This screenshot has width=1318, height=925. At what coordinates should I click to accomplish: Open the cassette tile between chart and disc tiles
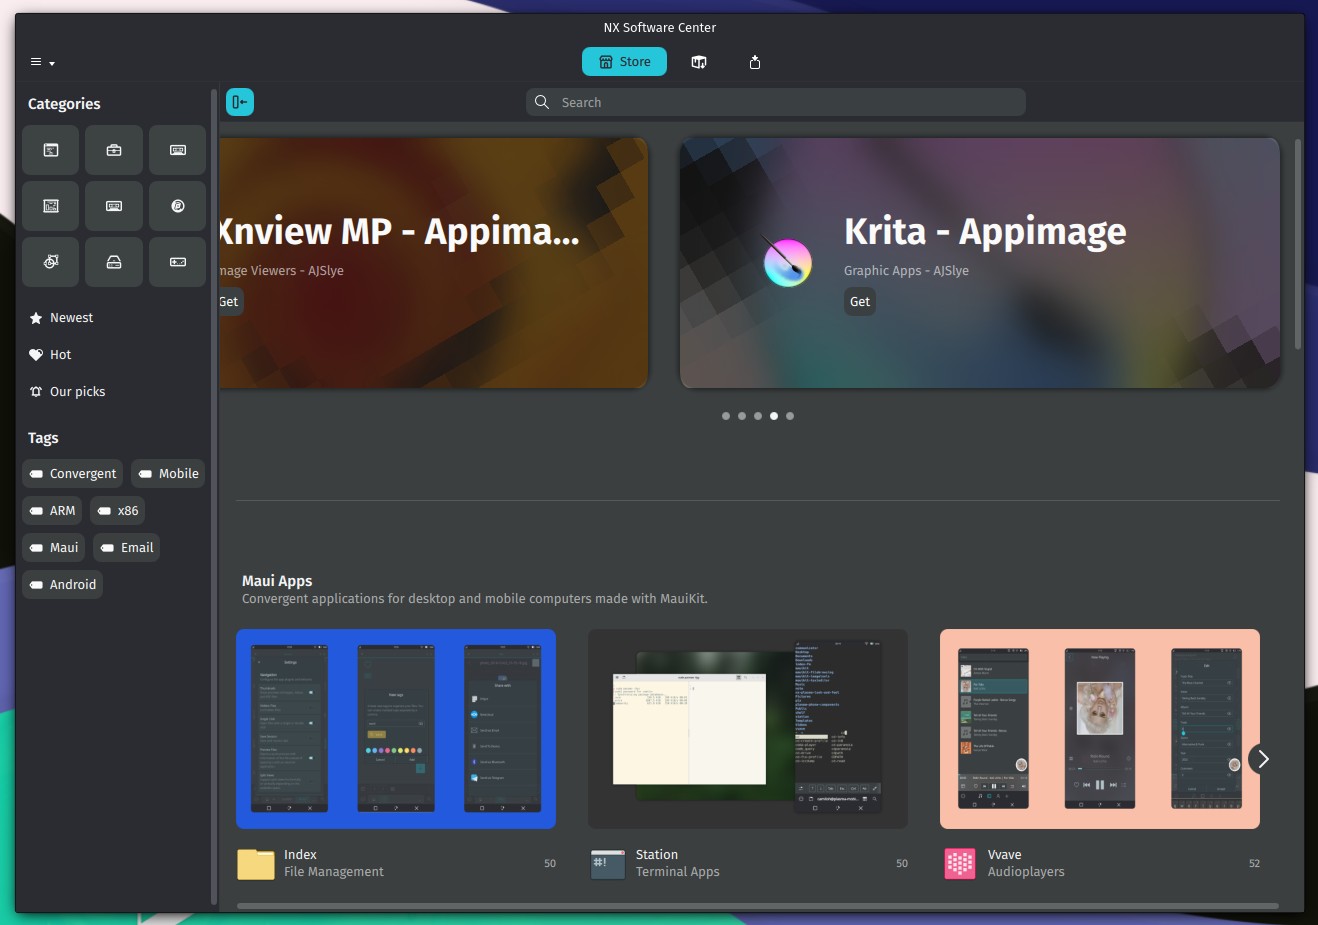click(114, 206)
